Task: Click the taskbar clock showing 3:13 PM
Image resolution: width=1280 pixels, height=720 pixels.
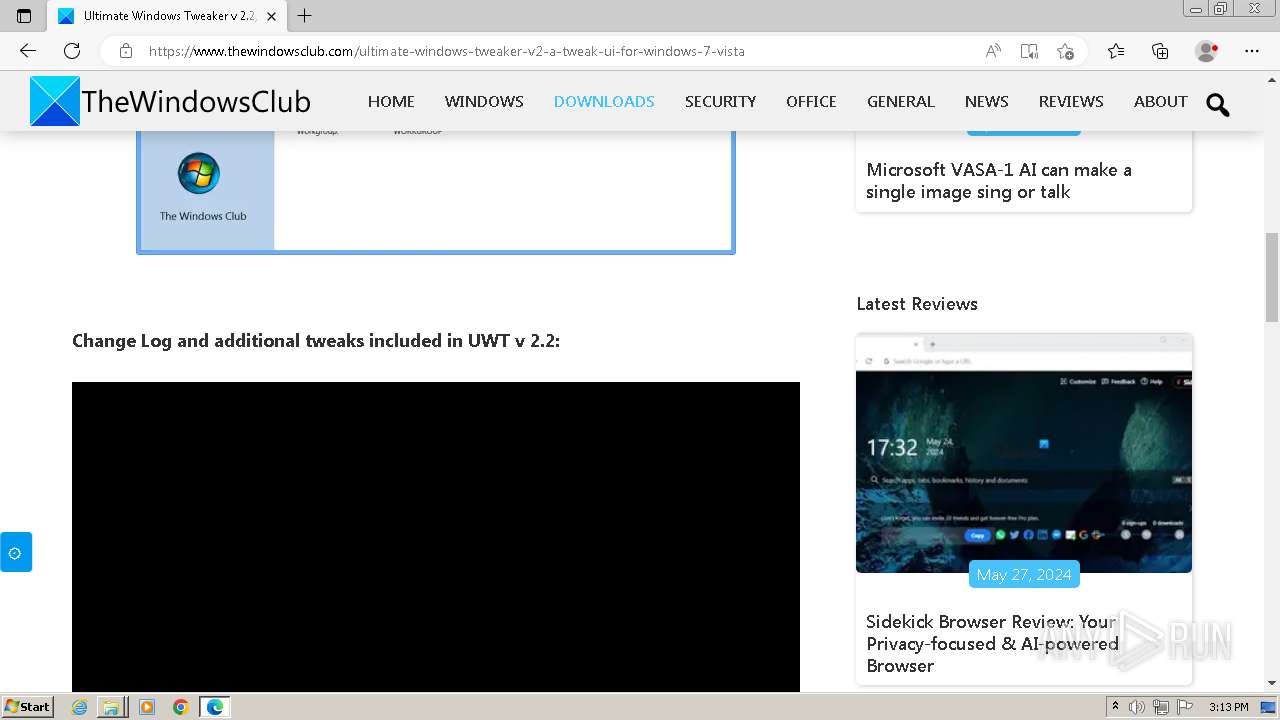Action: [1229, 707]
